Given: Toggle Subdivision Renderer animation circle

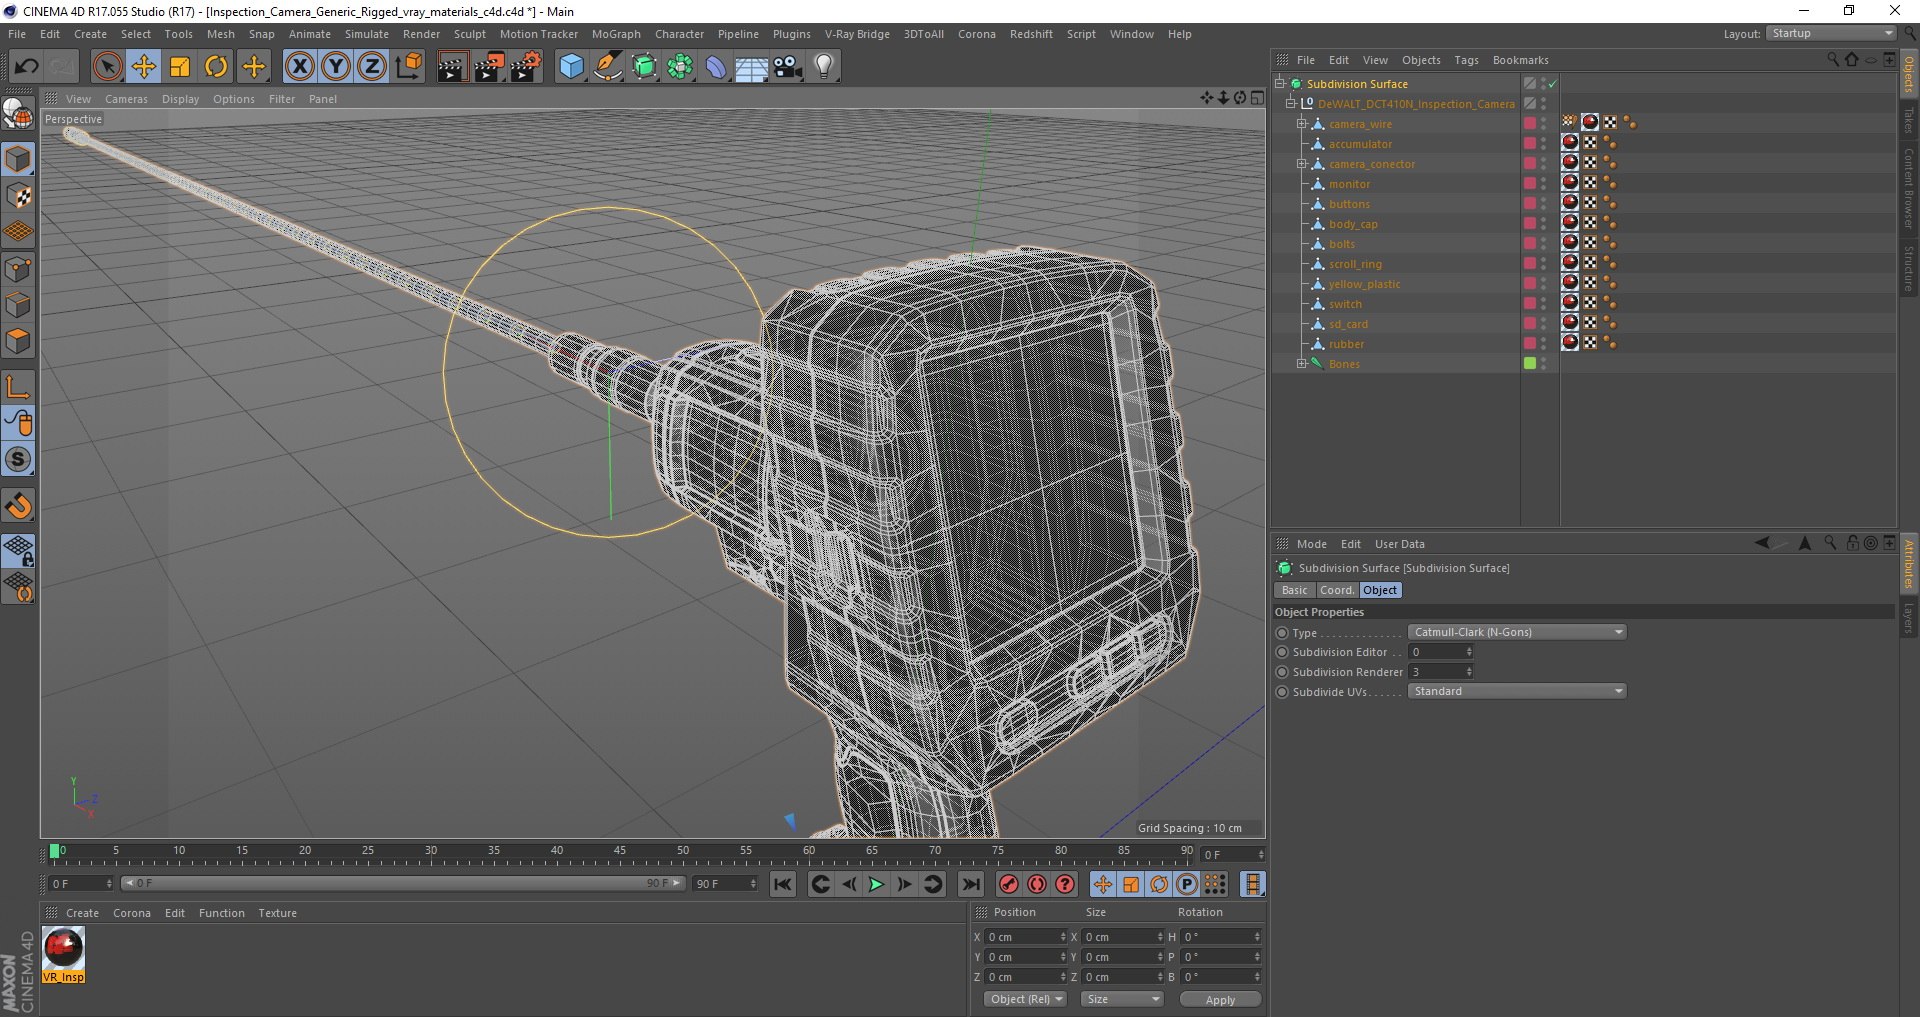Looking at the screenshot, I should tap(1282, 672).
